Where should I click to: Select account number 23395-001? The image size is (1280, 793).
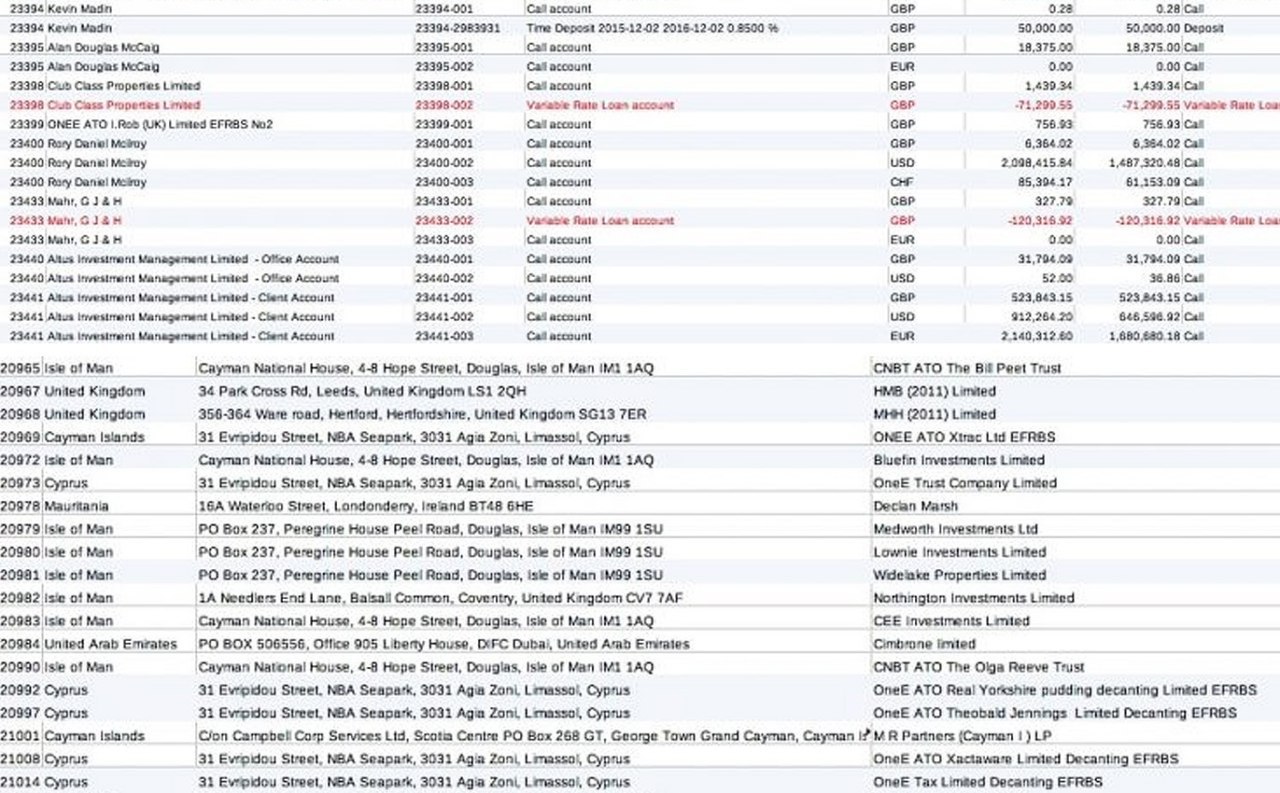(443, 47)
